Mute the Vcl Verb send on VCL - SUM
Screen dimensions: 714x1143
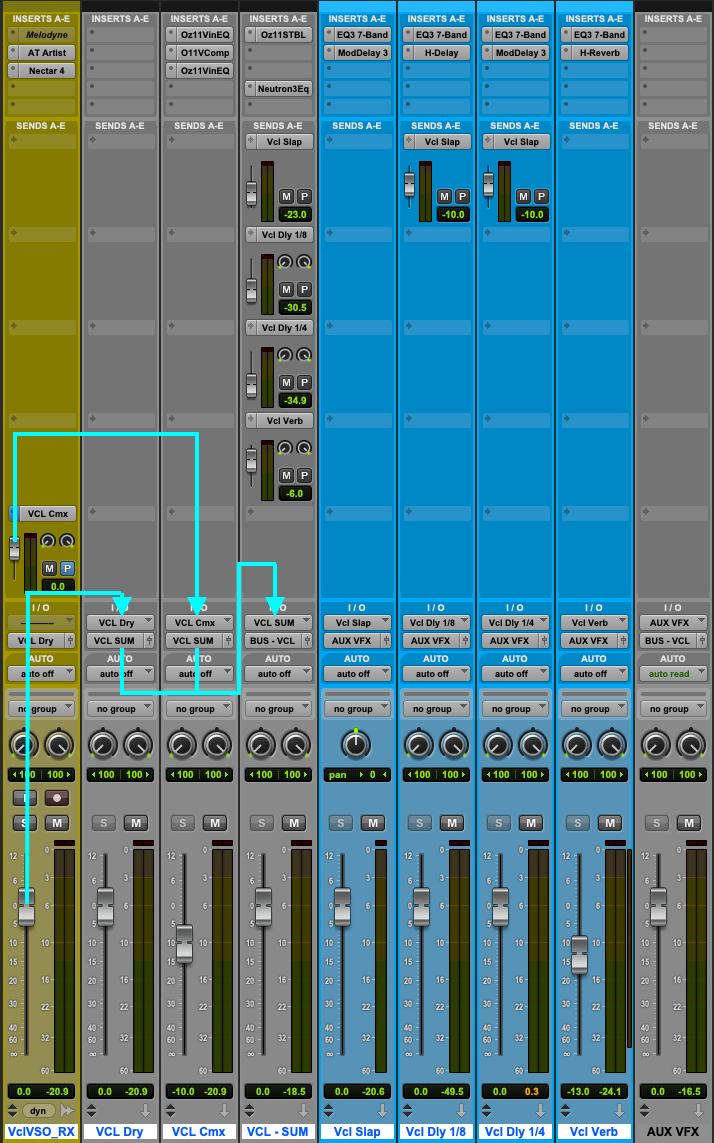287,475
